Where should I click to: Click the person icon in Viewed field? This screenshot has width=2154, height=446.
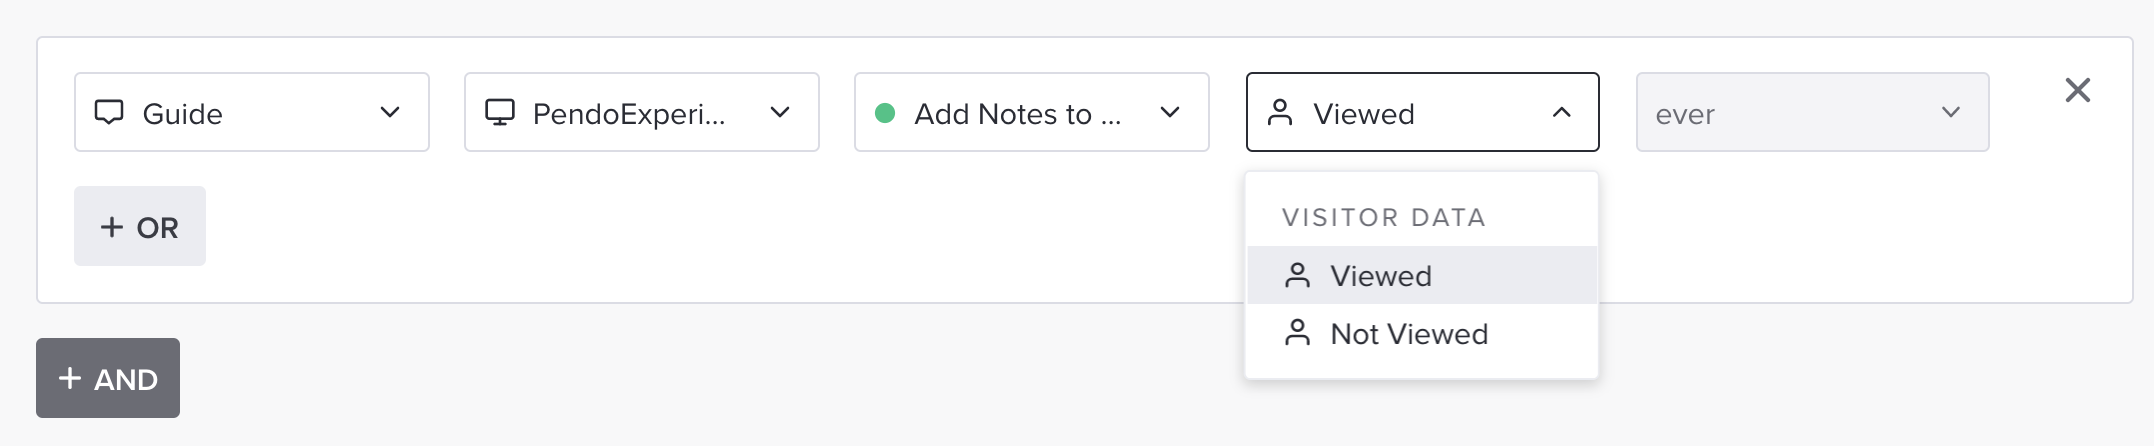tap(1280, 112)
